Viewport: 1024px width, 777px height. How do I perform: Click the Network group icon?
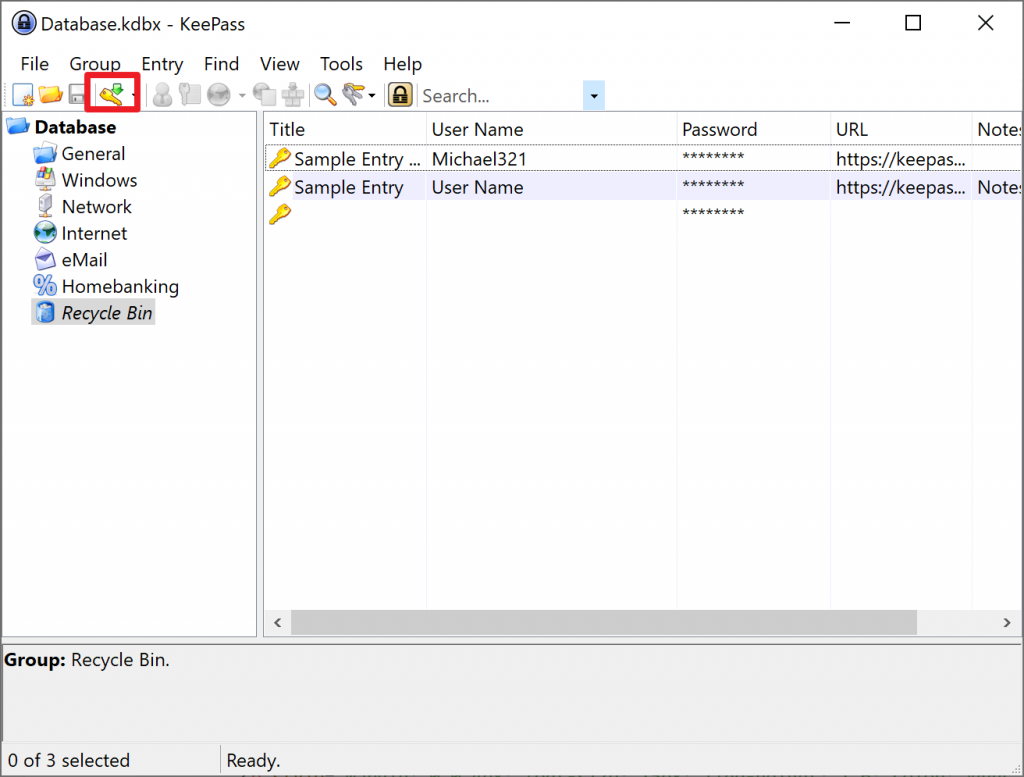(45, 207)
